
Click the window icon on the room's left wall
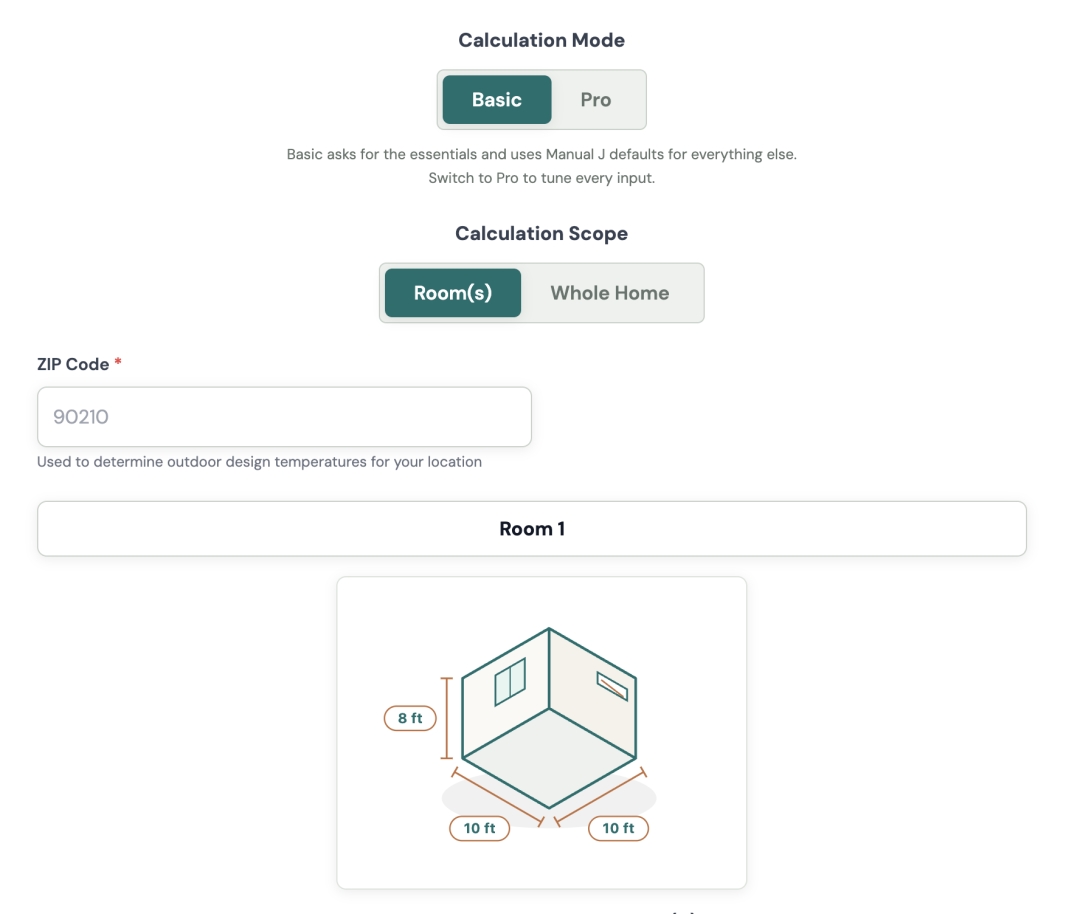point(510,682)
